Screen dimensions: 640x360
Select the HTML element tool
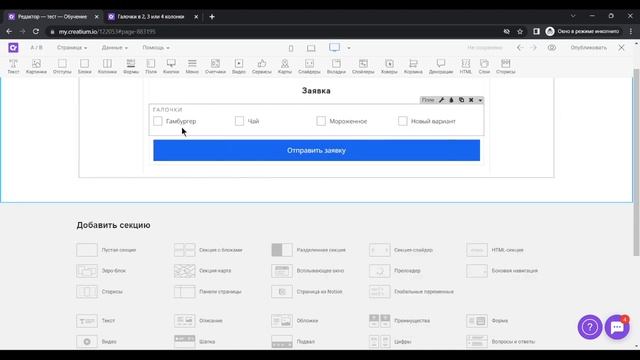465,67
